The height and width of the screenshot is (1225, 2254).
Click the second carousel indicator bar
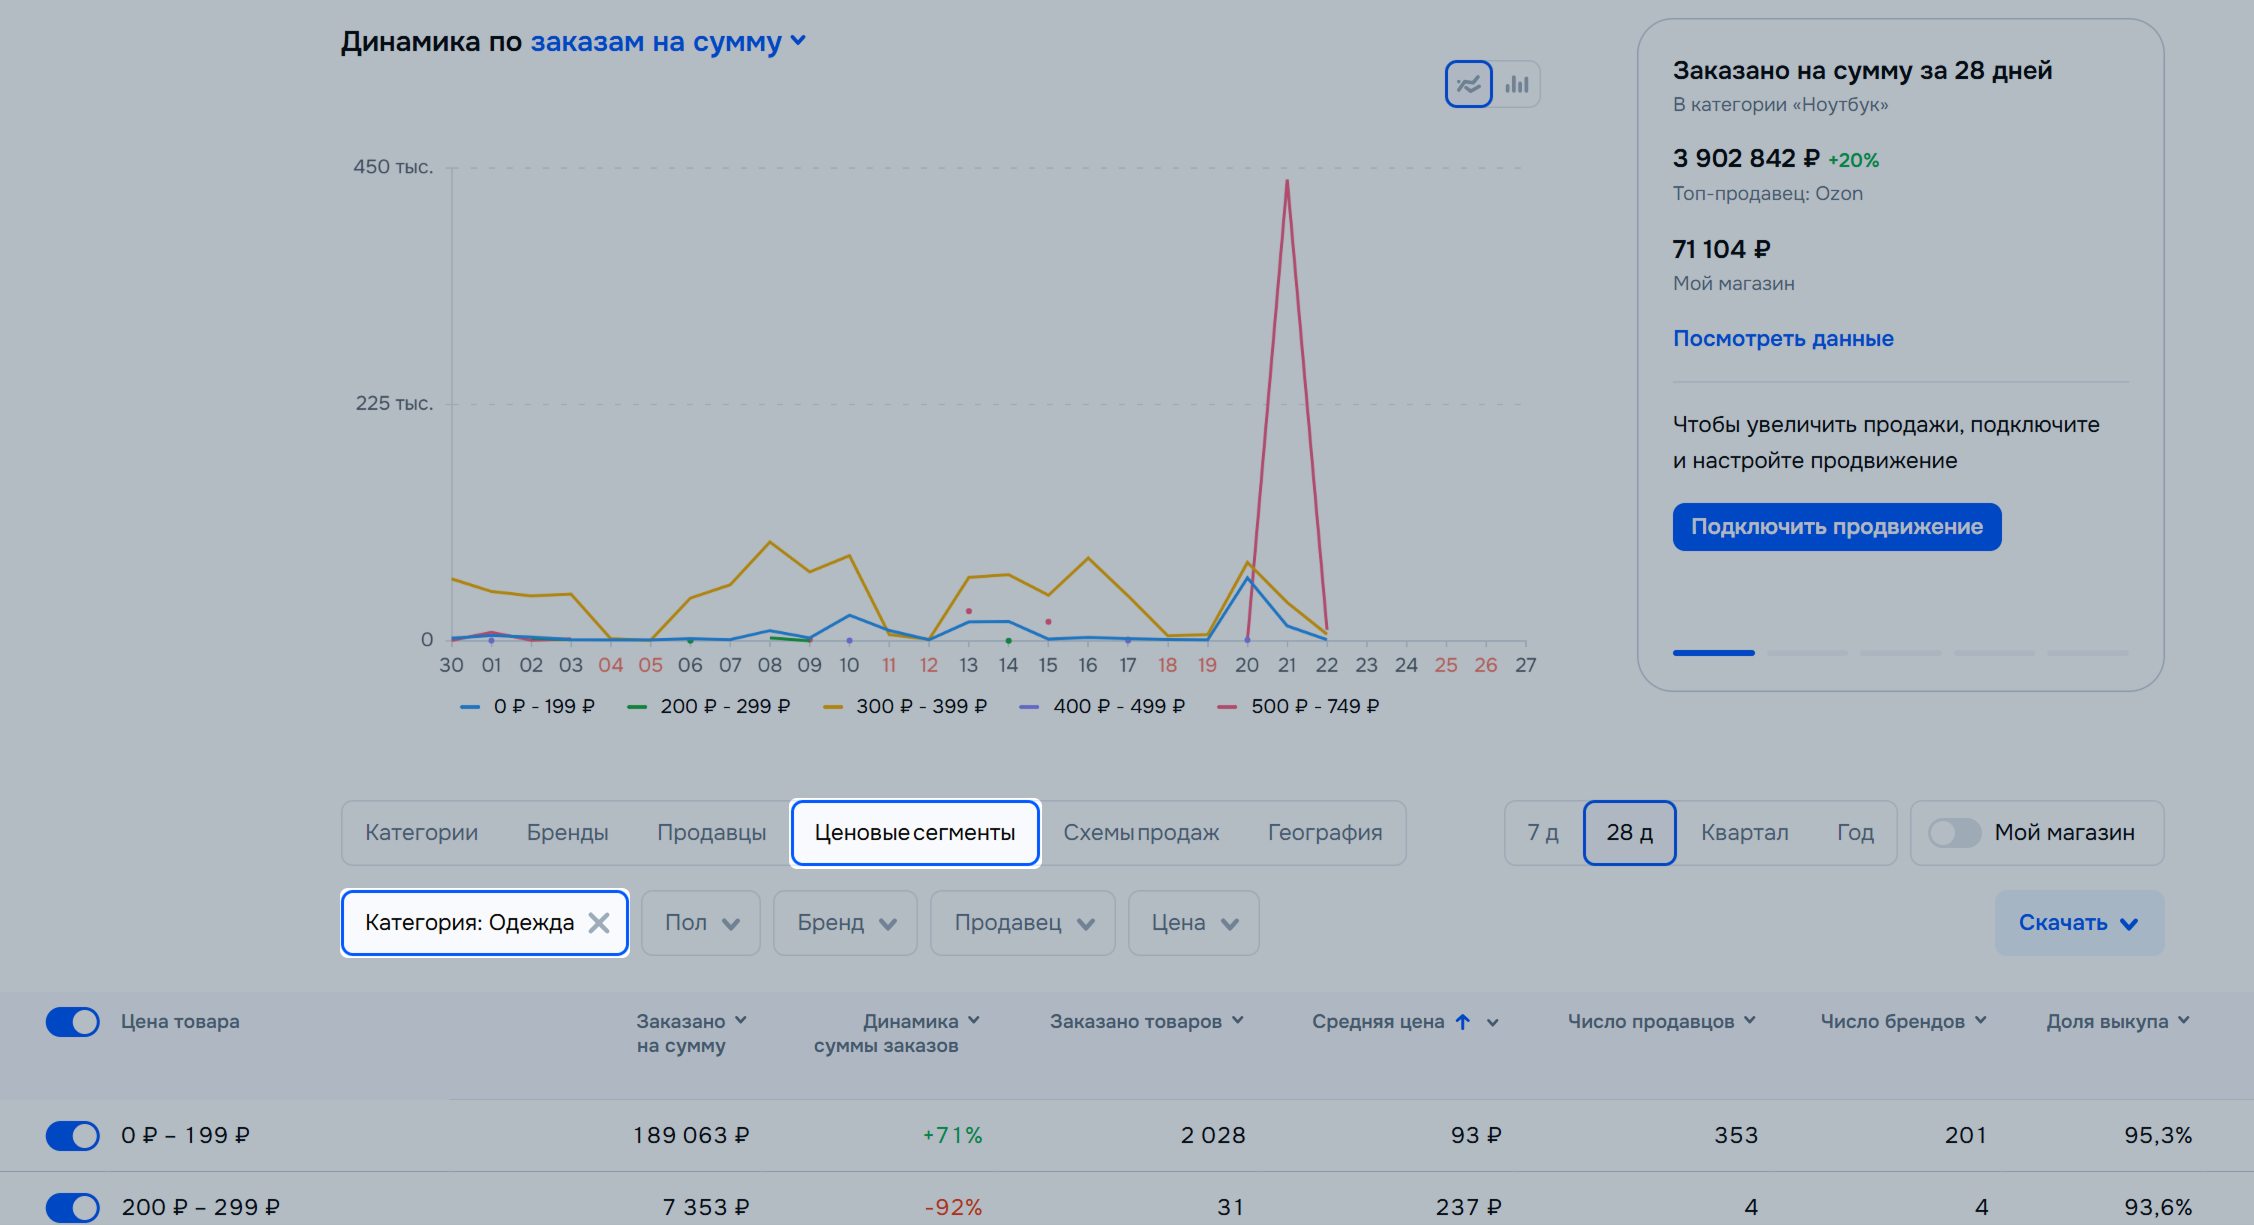tap(1807, 653)
